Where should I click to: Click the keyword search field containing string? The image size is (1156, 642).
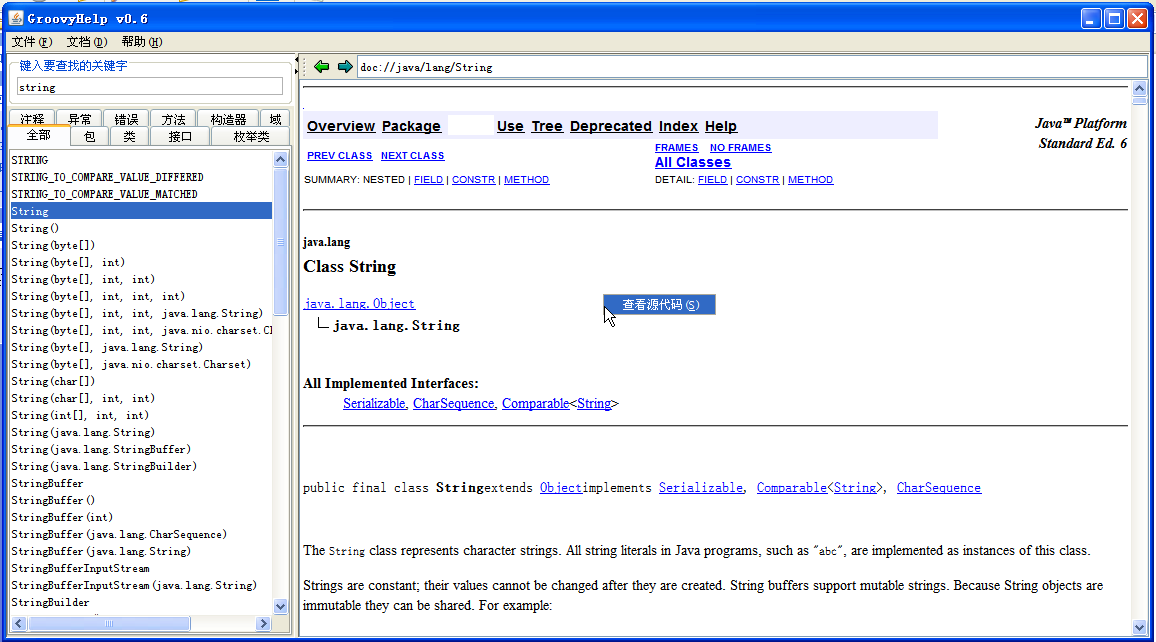[x=150, y=87]
